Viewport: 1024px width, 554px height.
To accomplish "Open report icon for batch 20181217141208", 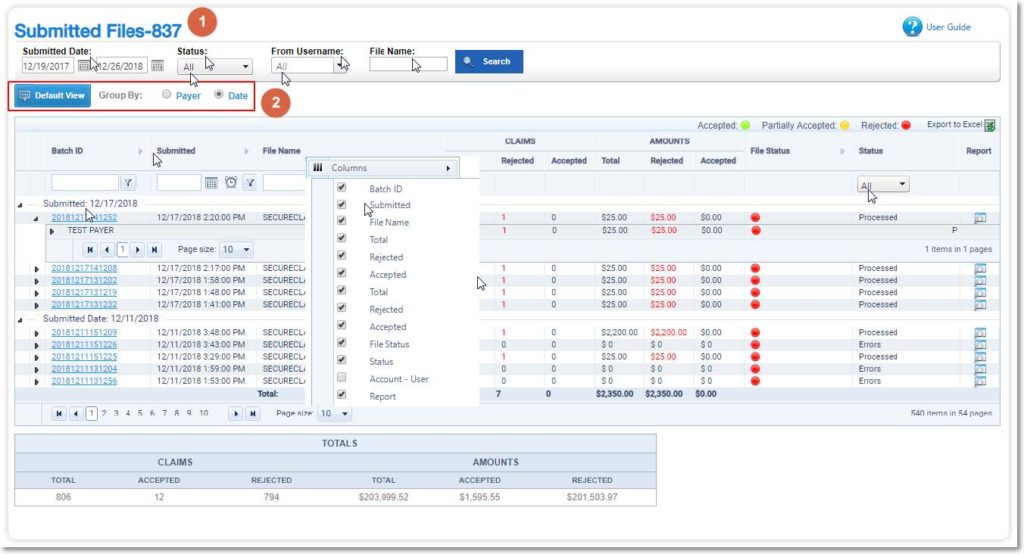I will tap(980, 269).
